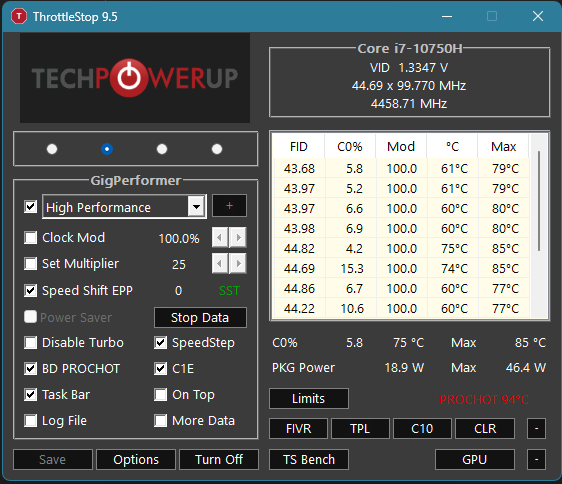Screen dimensions: 562x484
Task: Click the CLR button to reset maximums
Action: pyautogui.click(x=485, y=429)
